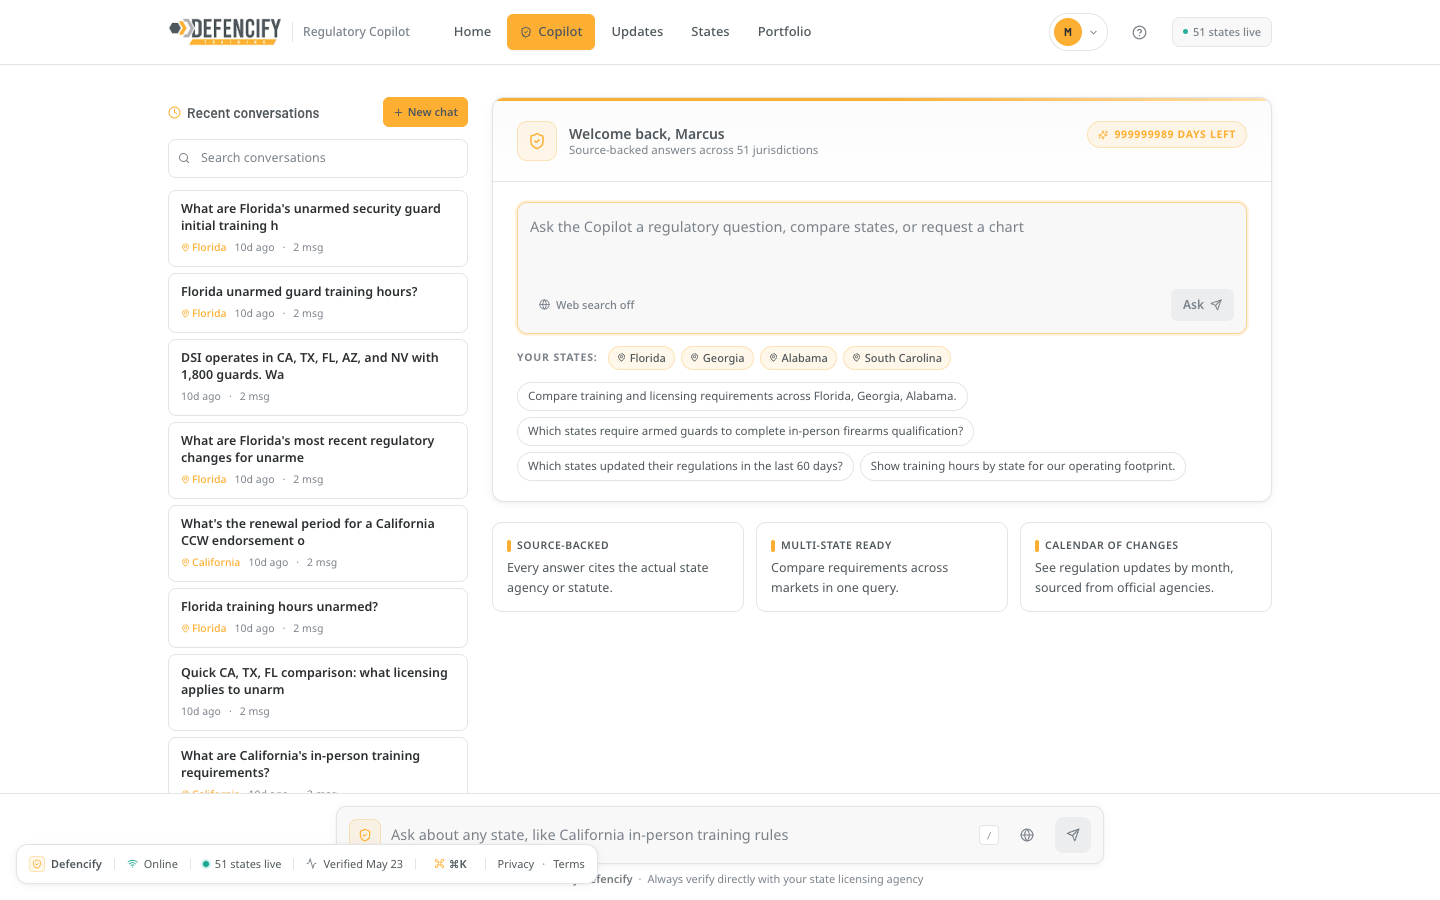Viewport: 1440px width, 900px height.
Task: Click Defencify badge in status bar
Action: 66,864
